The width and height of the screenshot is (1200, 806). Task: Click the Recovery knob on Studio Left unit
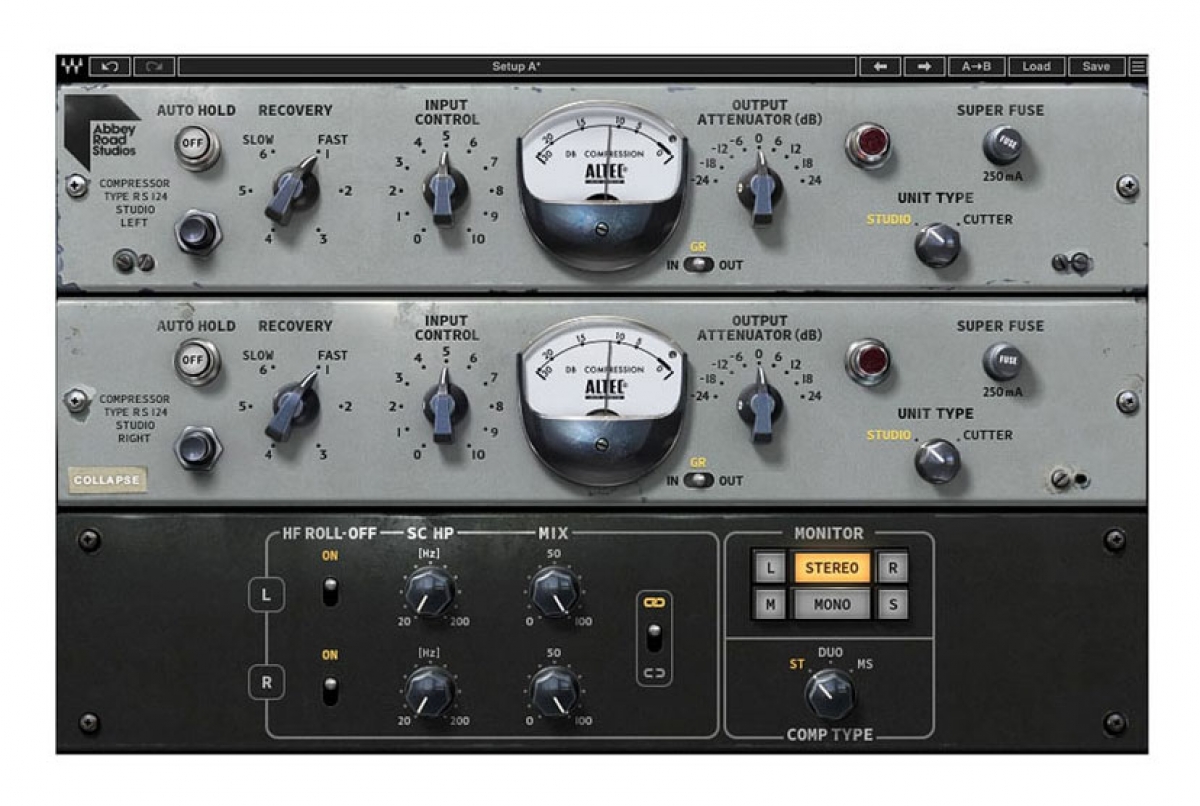click(x=293, y=187)
